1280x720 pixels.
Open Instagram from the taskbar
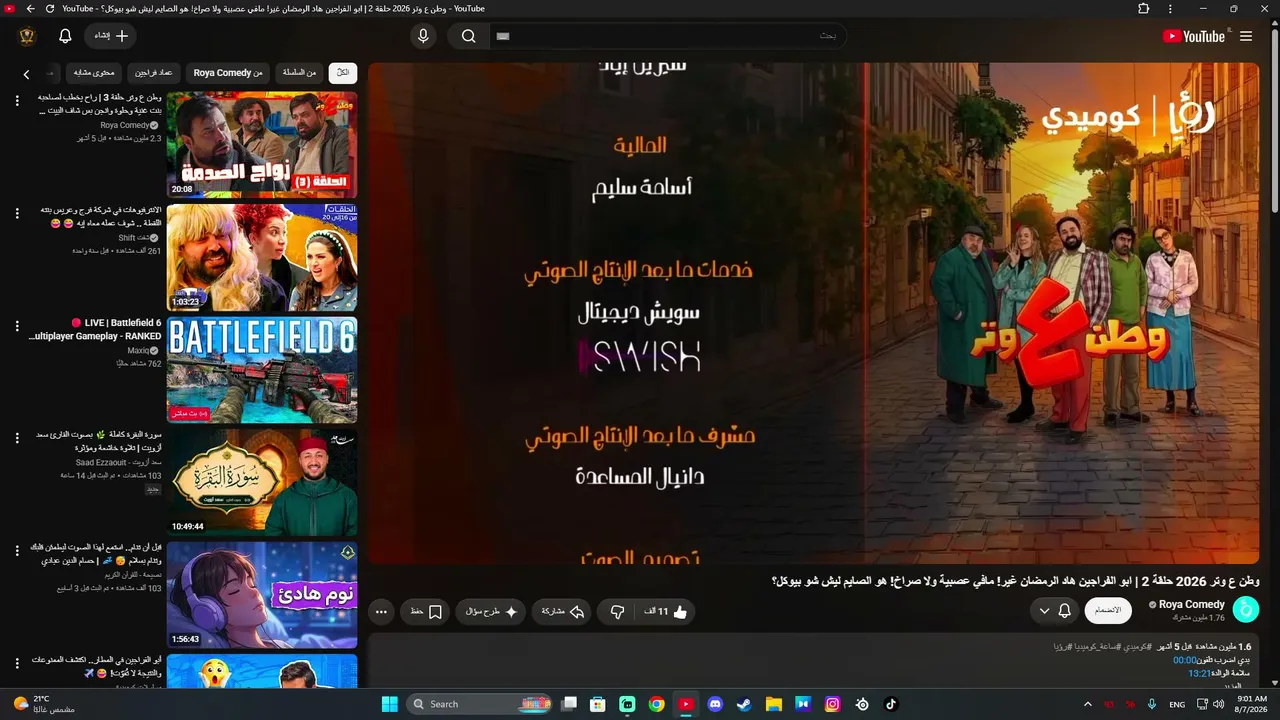point(832,704)
